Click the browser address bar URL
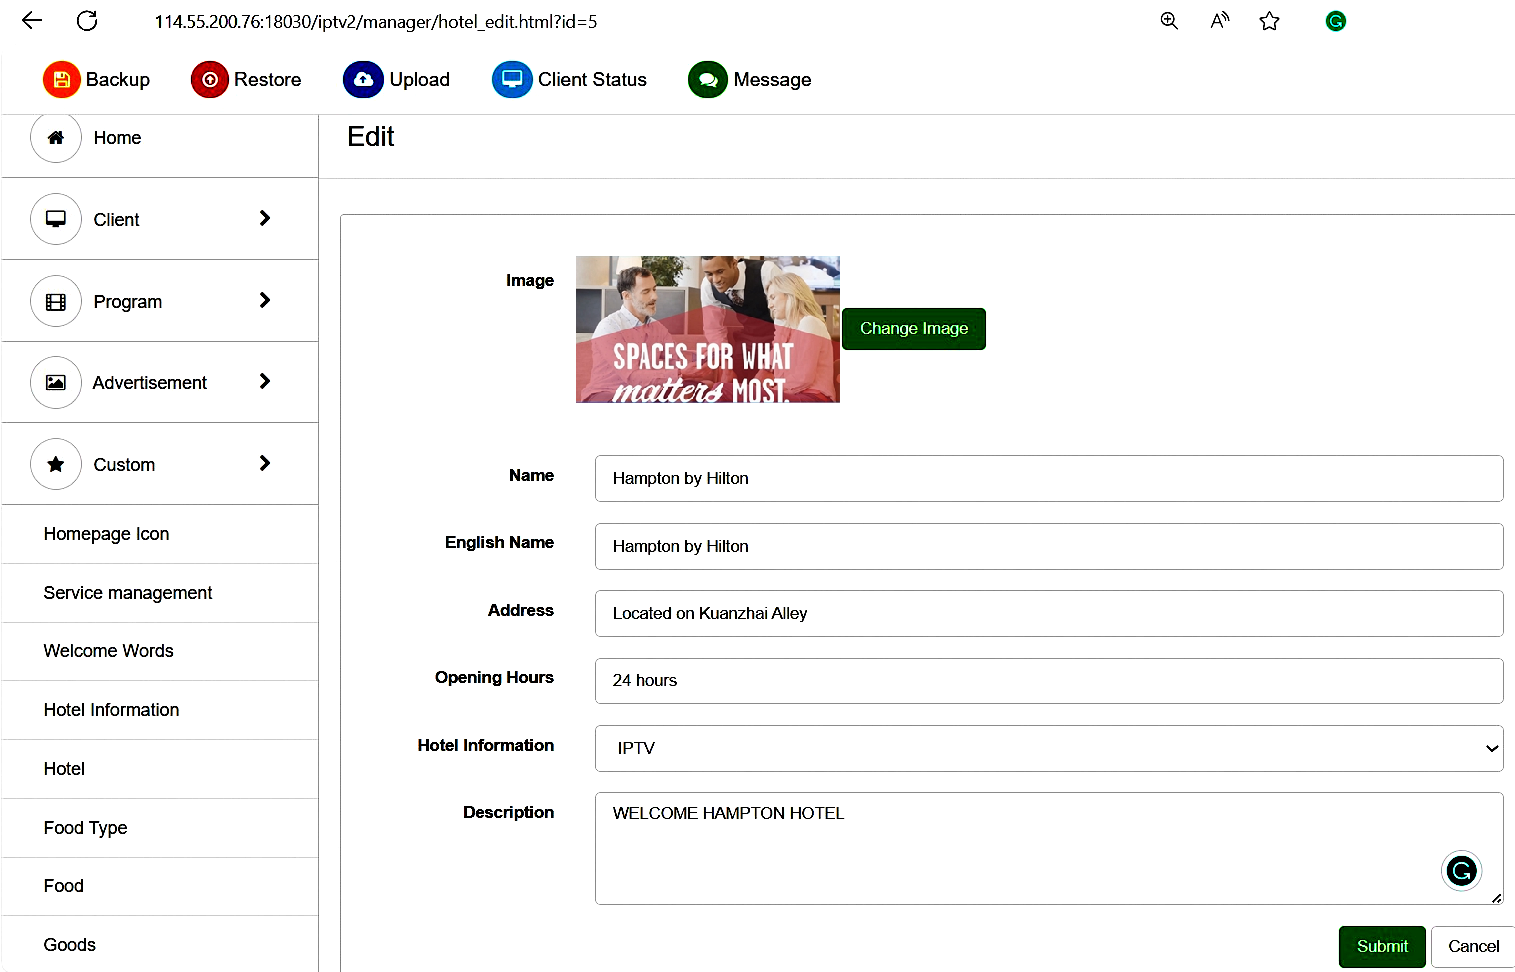 click(376, 21)
